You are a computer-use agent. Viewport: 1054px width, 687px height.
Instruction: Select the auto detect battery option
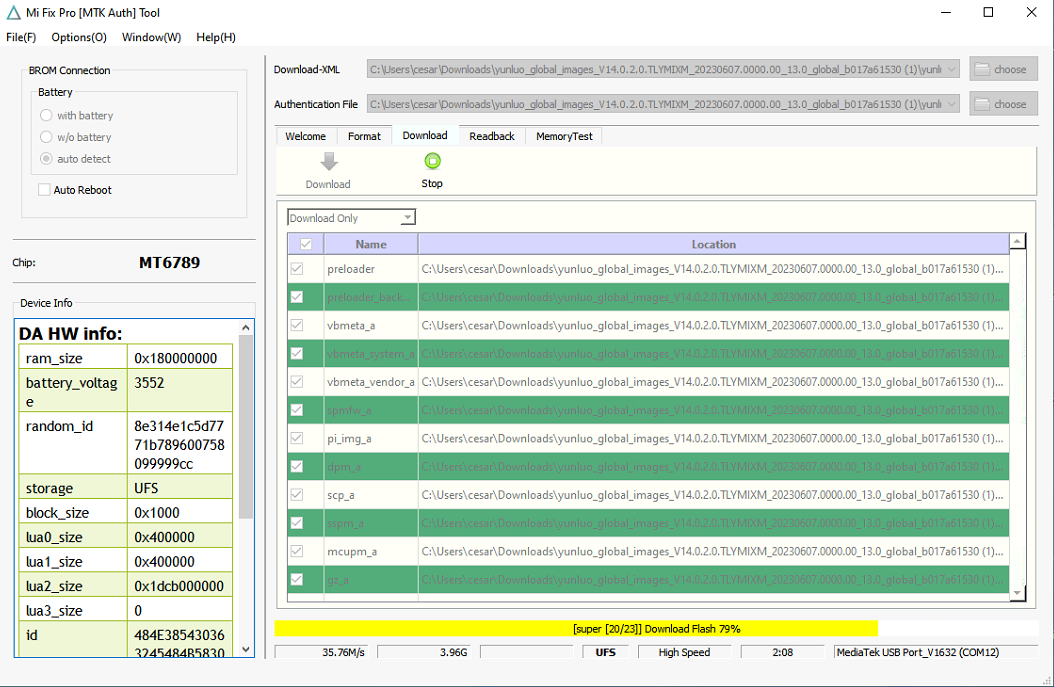46,159
